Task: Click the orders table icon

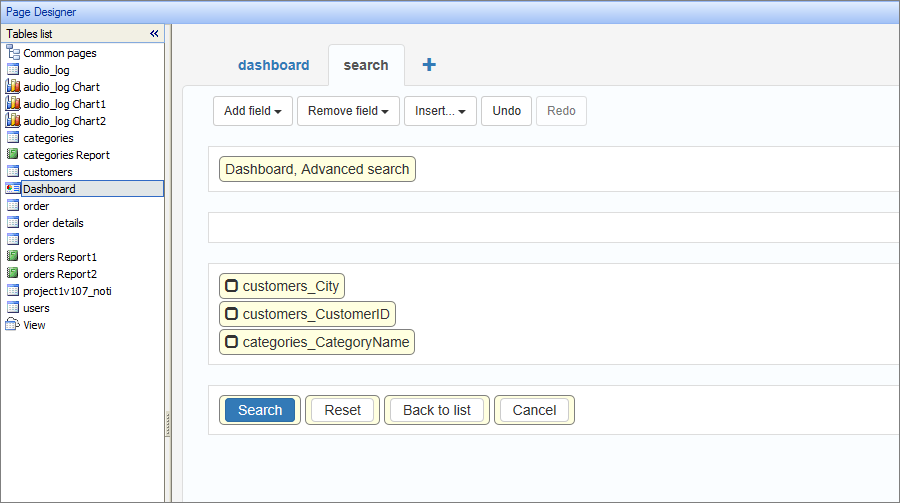Action: coord(13,239)
